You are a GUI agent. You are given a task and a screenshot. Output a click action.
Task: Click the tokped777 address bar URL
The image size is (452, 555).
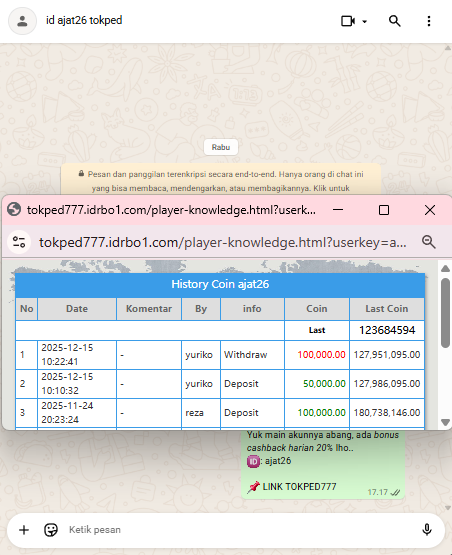223,242
